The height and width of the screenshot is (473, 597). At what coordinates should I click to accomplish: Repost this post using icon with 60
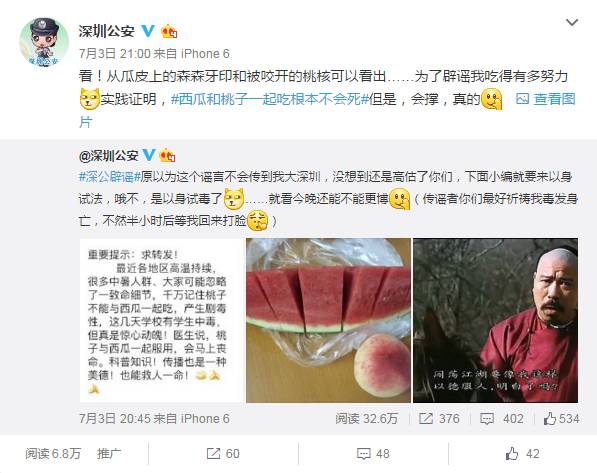click(223, 454)
